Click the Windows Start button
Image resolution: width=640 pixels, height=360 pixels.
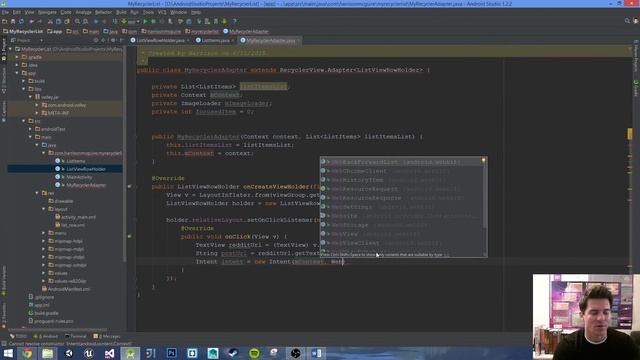pos(8,353)
